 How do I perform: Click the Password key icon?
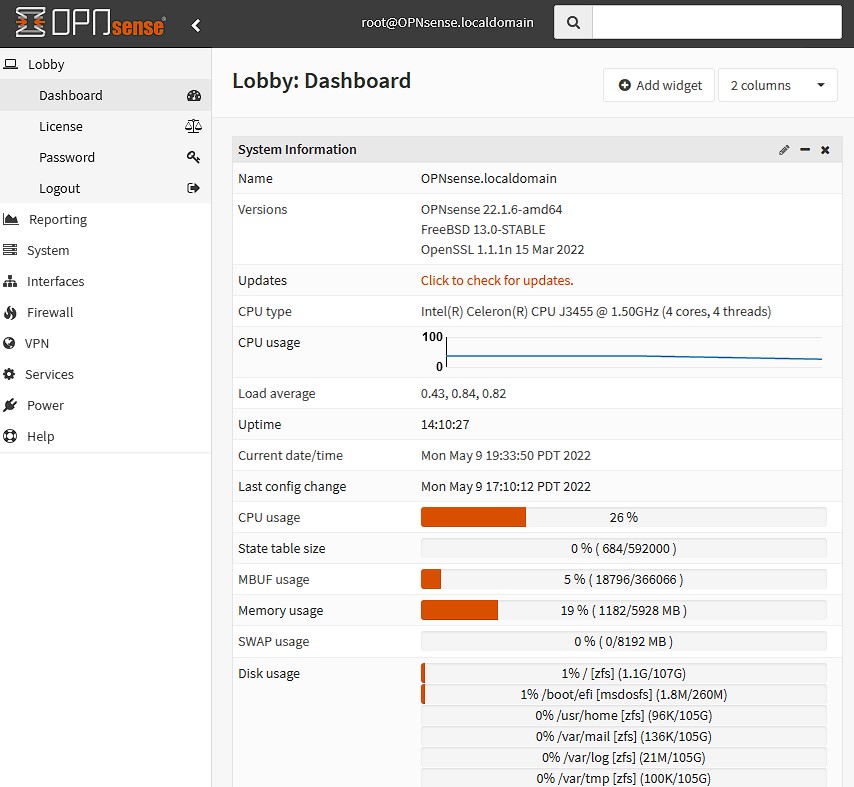tap(194, 157)
